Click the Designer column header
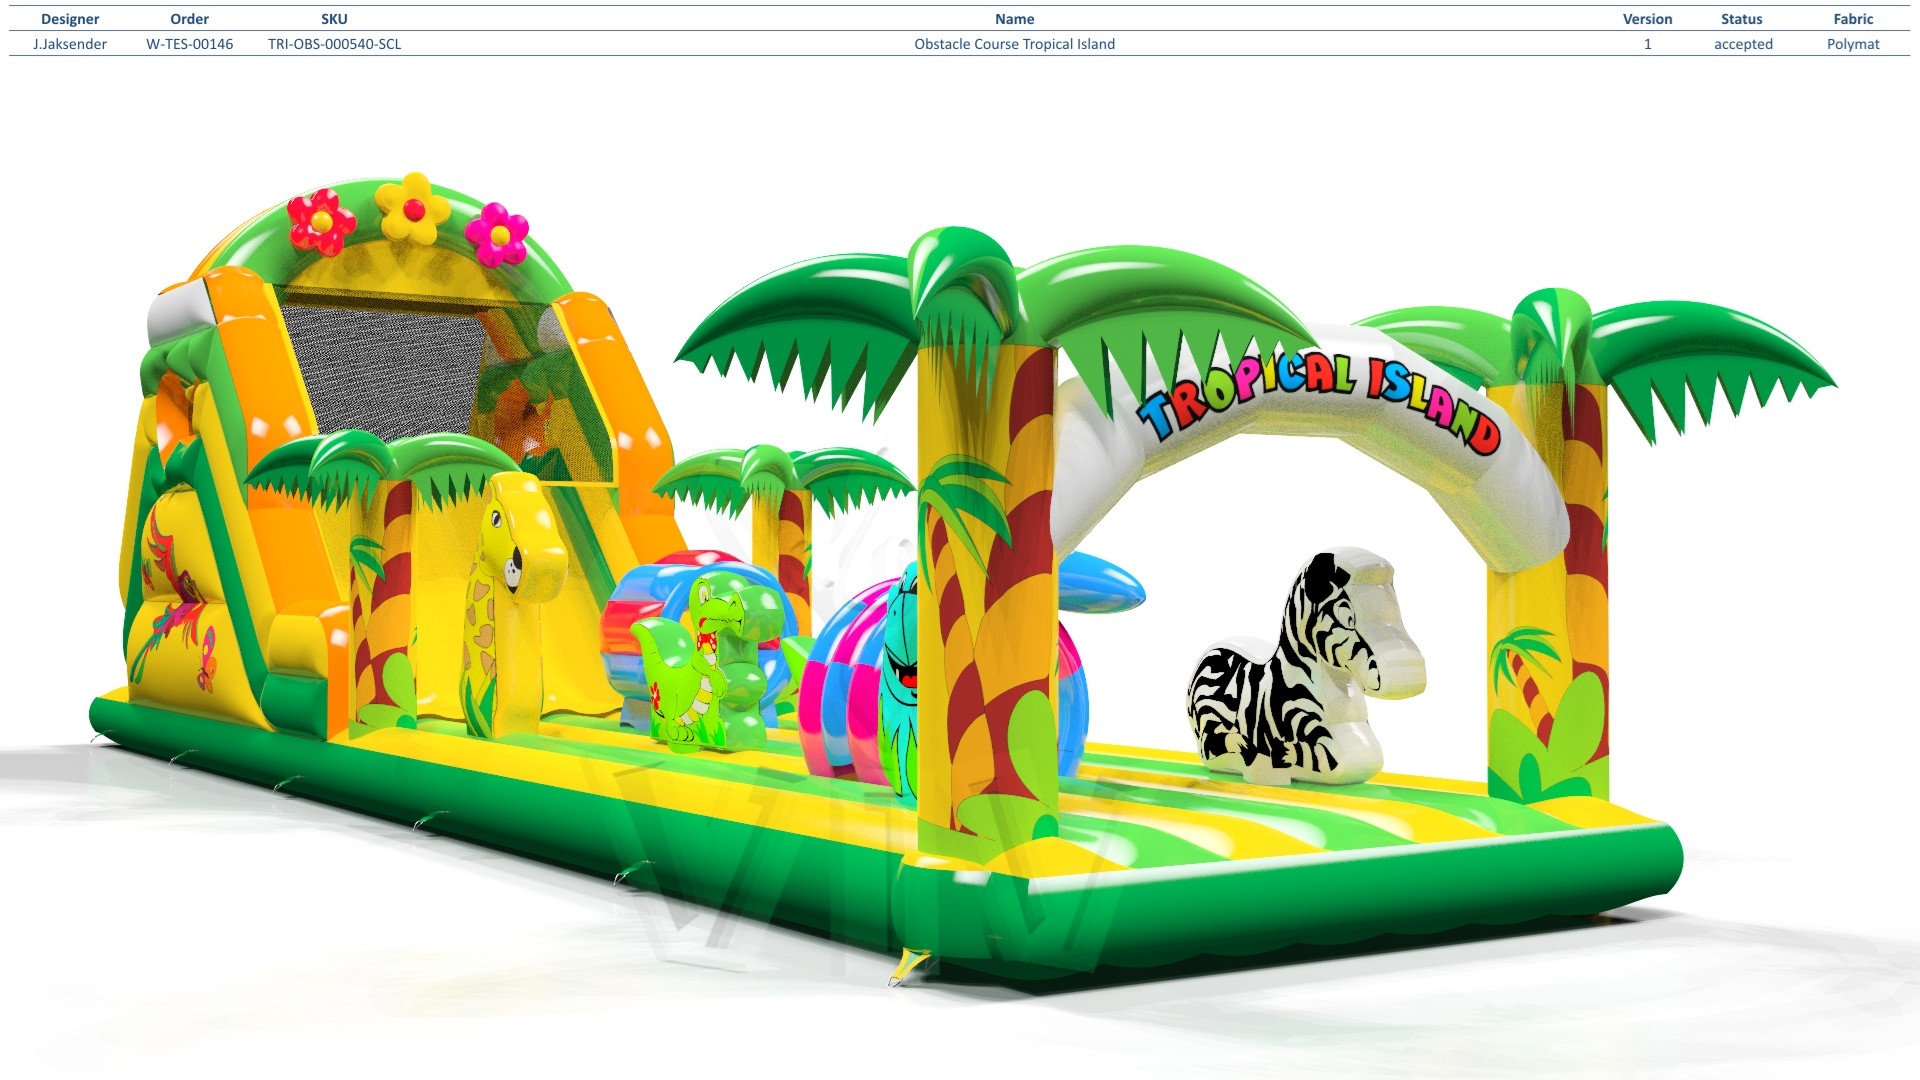The image size is (1920, 1080). point(70,19)
